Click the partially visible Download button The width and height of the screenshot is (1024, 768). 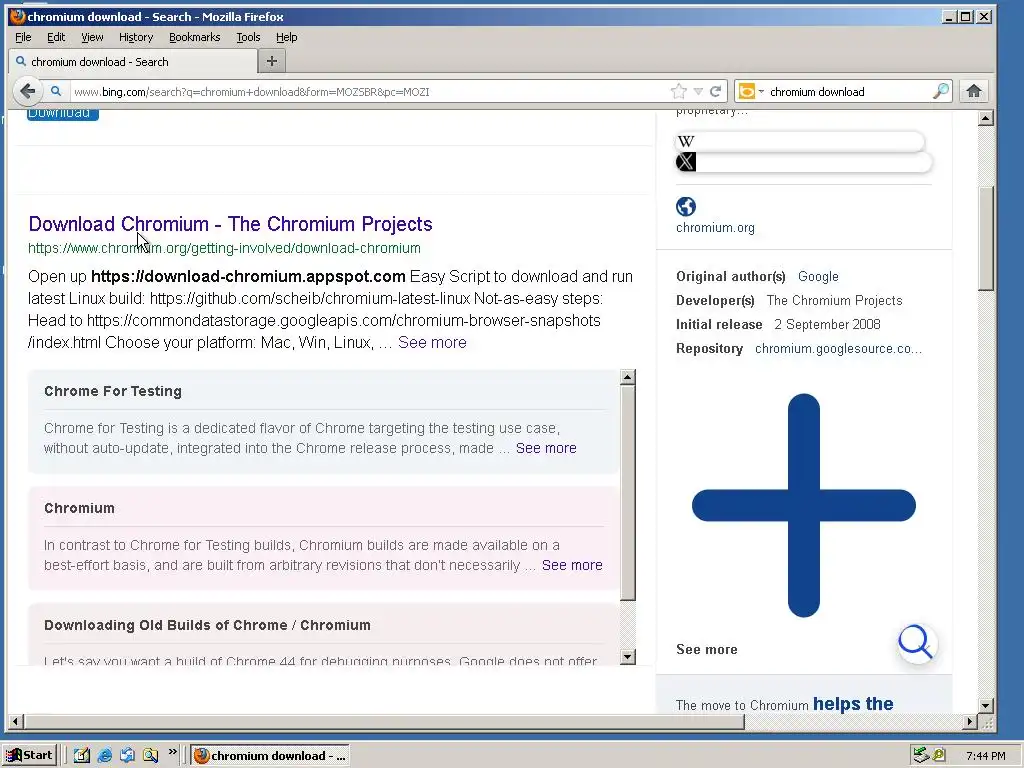(x=63, y=115)
